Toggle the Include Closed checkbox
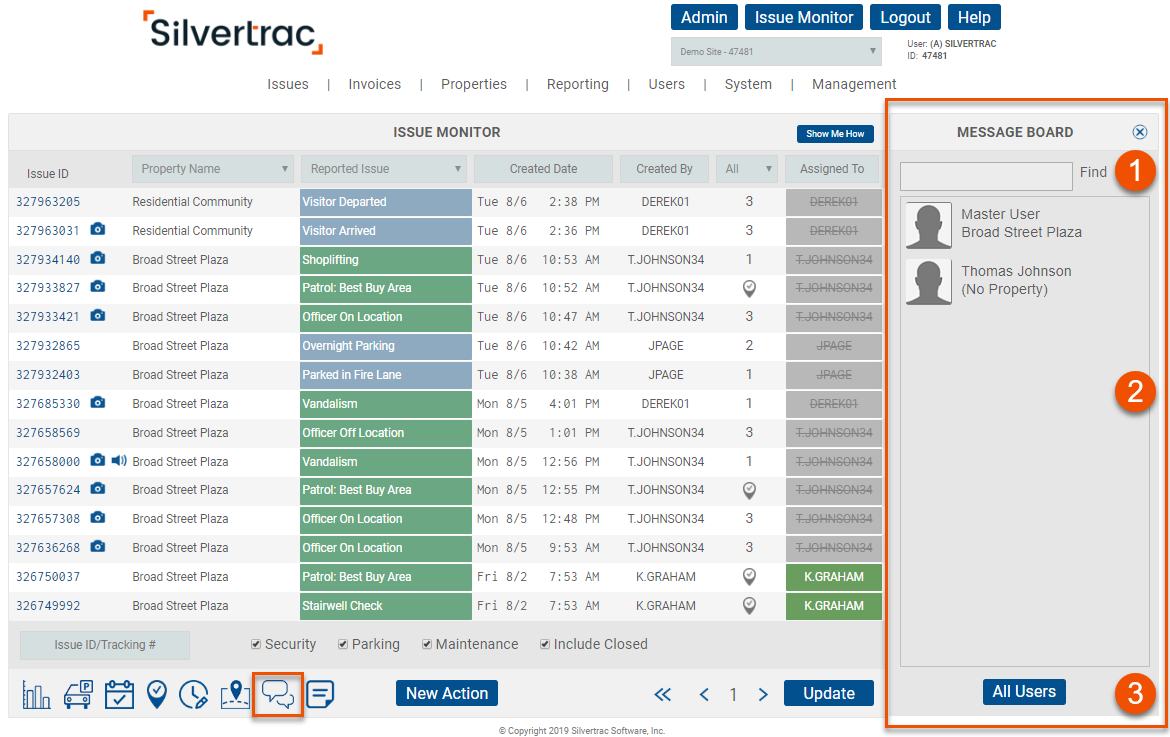 click(545, 644)
